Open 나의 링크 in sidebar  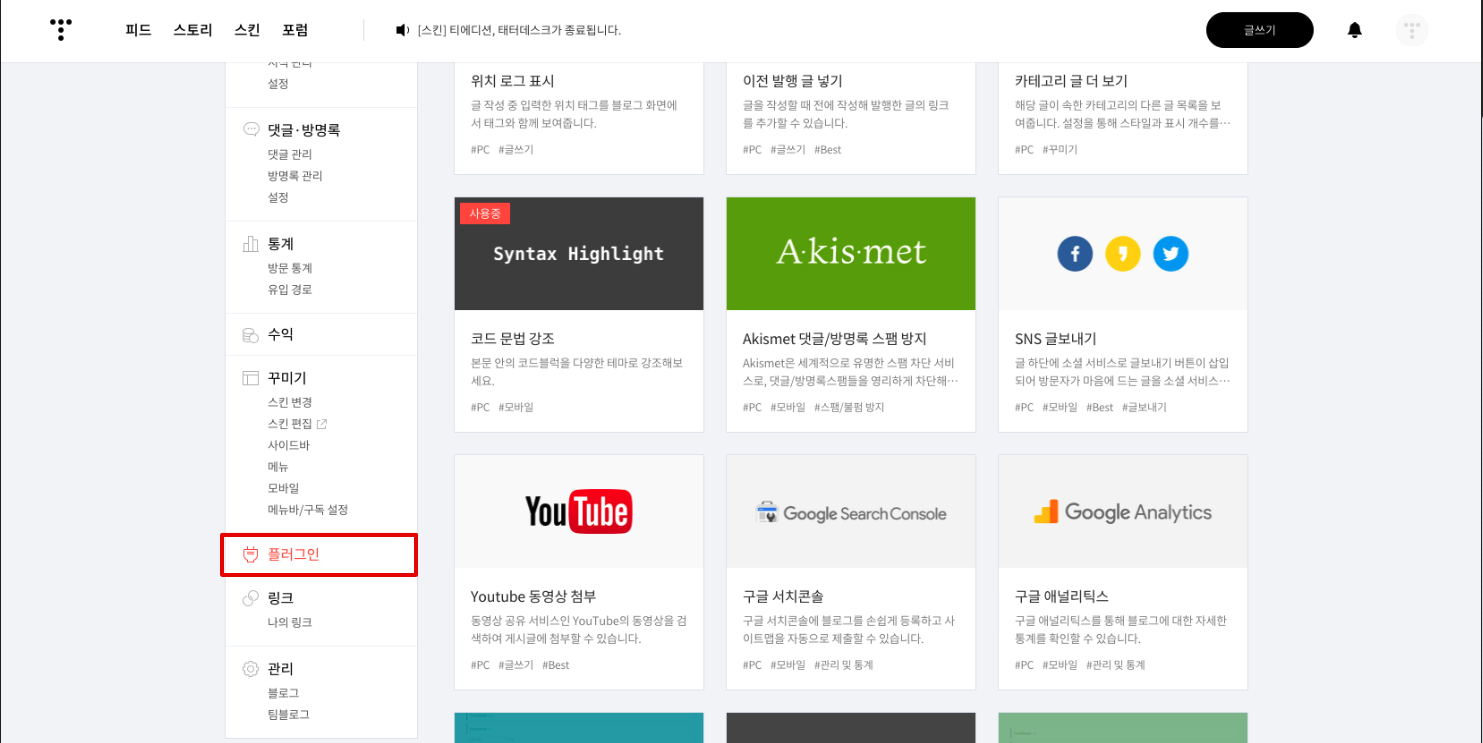click(290, 622)
